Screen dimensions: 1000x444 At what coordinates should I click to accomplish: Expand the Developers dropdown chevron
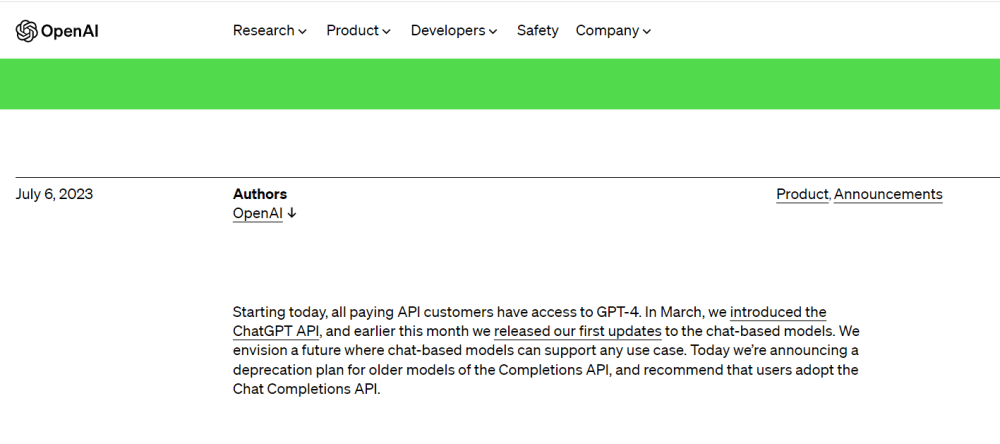point(493,32)
